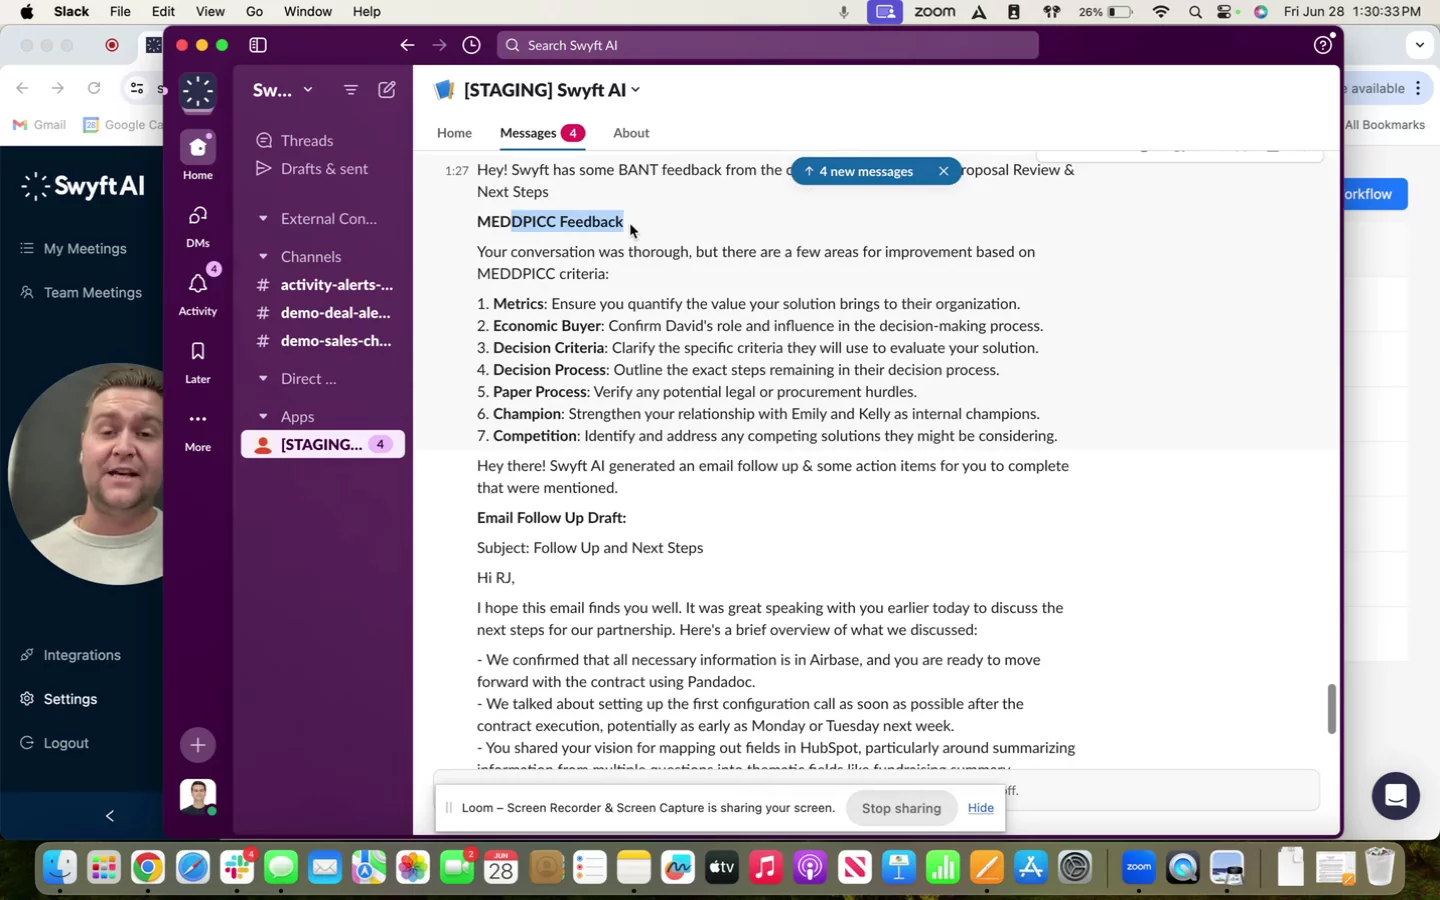Open the DMs view in sidebar
This screenshot has width=1440, height=900.
197,225
